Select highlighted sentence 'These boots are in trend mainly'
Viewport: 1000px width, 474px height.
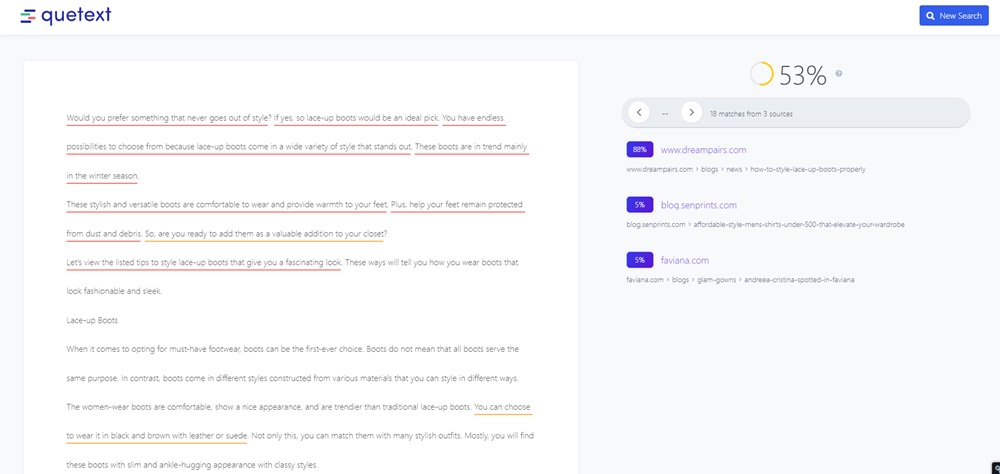click(x=471, y=147)
